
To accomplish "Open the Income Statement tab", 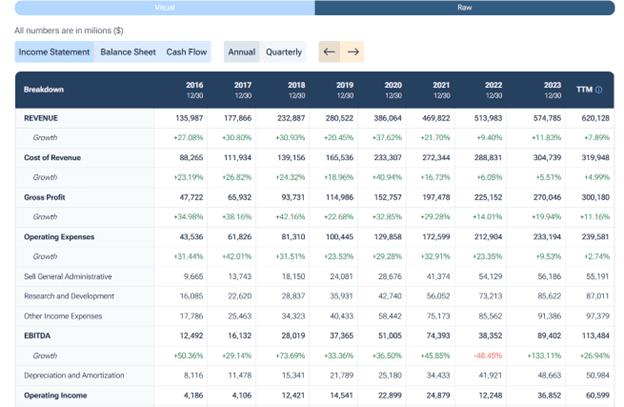I will click(x=55, y=52).
